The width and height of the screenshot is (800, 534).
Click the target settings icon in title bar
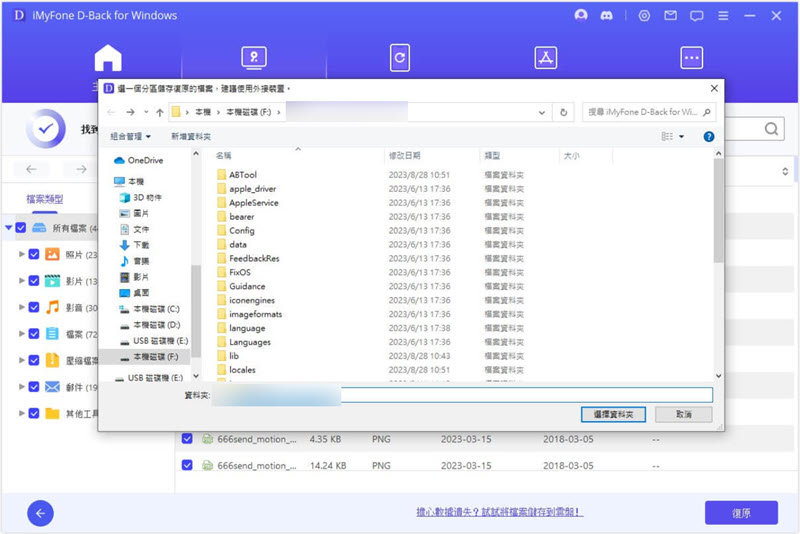coord(644,16)
